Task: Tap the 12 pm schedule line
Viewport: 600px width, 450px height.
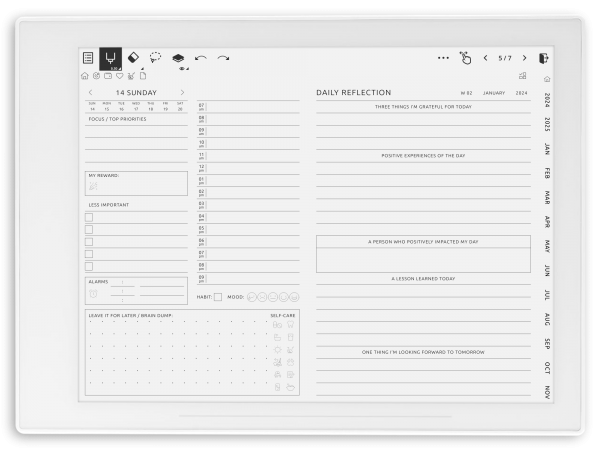Action: pos(248,168)
